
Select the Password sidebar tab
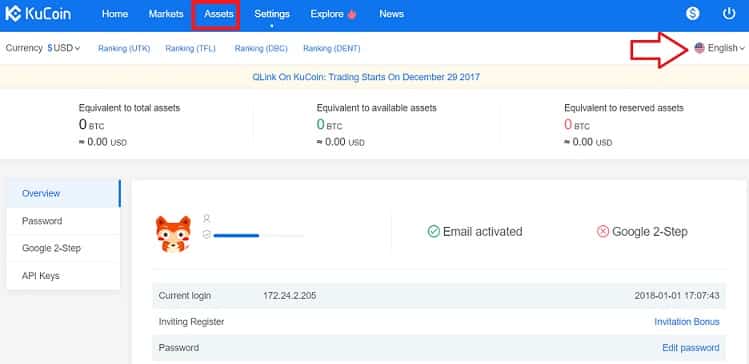(x=64, y=221)
